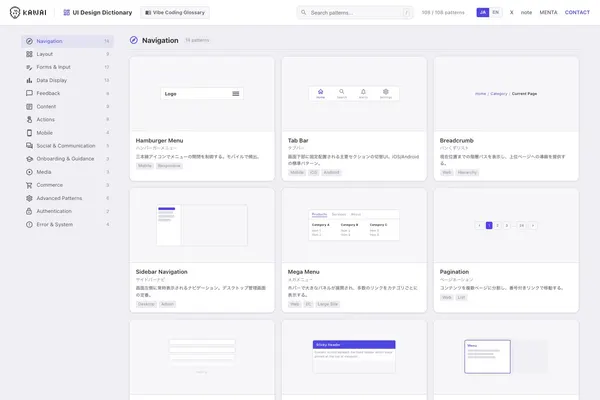This screenshot has width=600, height=400.
Task: Open the Hamburger Menu card title
Action: coord(159,140)
